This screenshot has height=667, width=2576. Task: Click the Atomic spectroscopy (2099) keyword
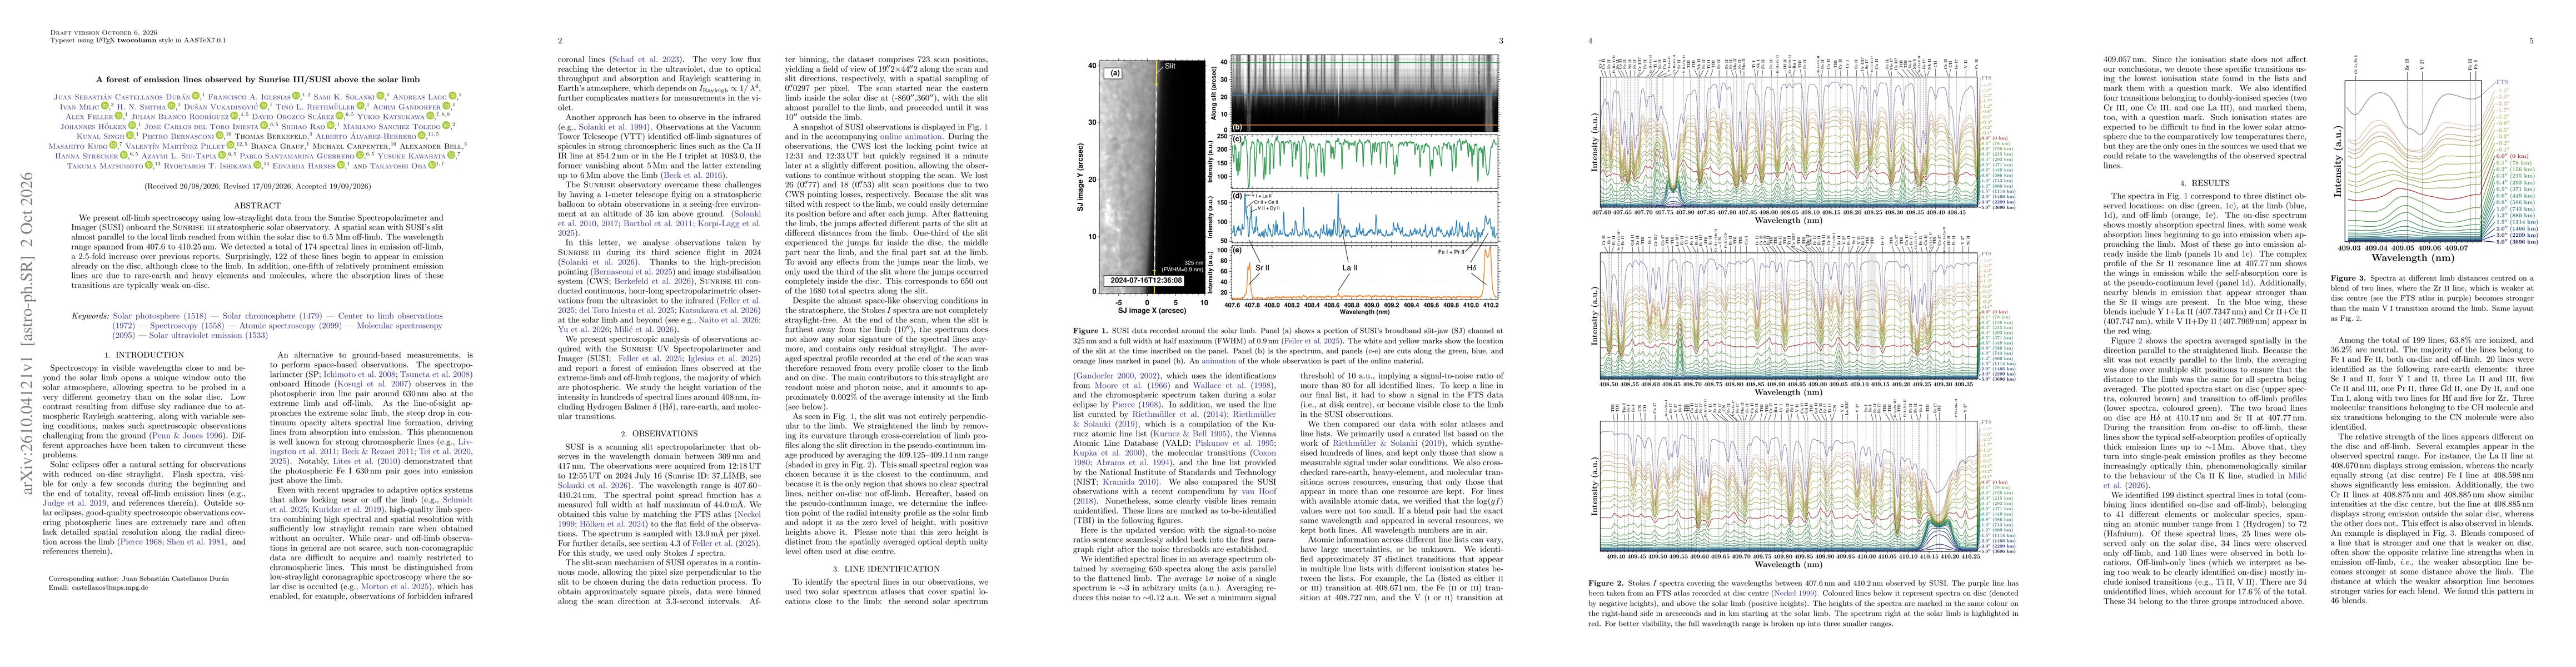coord(291,326)
